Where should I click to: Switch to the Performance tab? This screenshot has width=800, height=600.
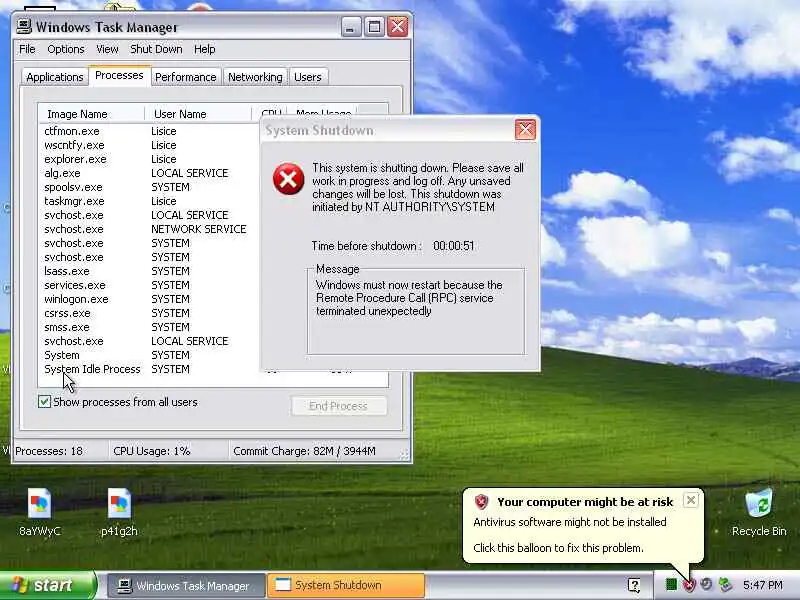186,77
